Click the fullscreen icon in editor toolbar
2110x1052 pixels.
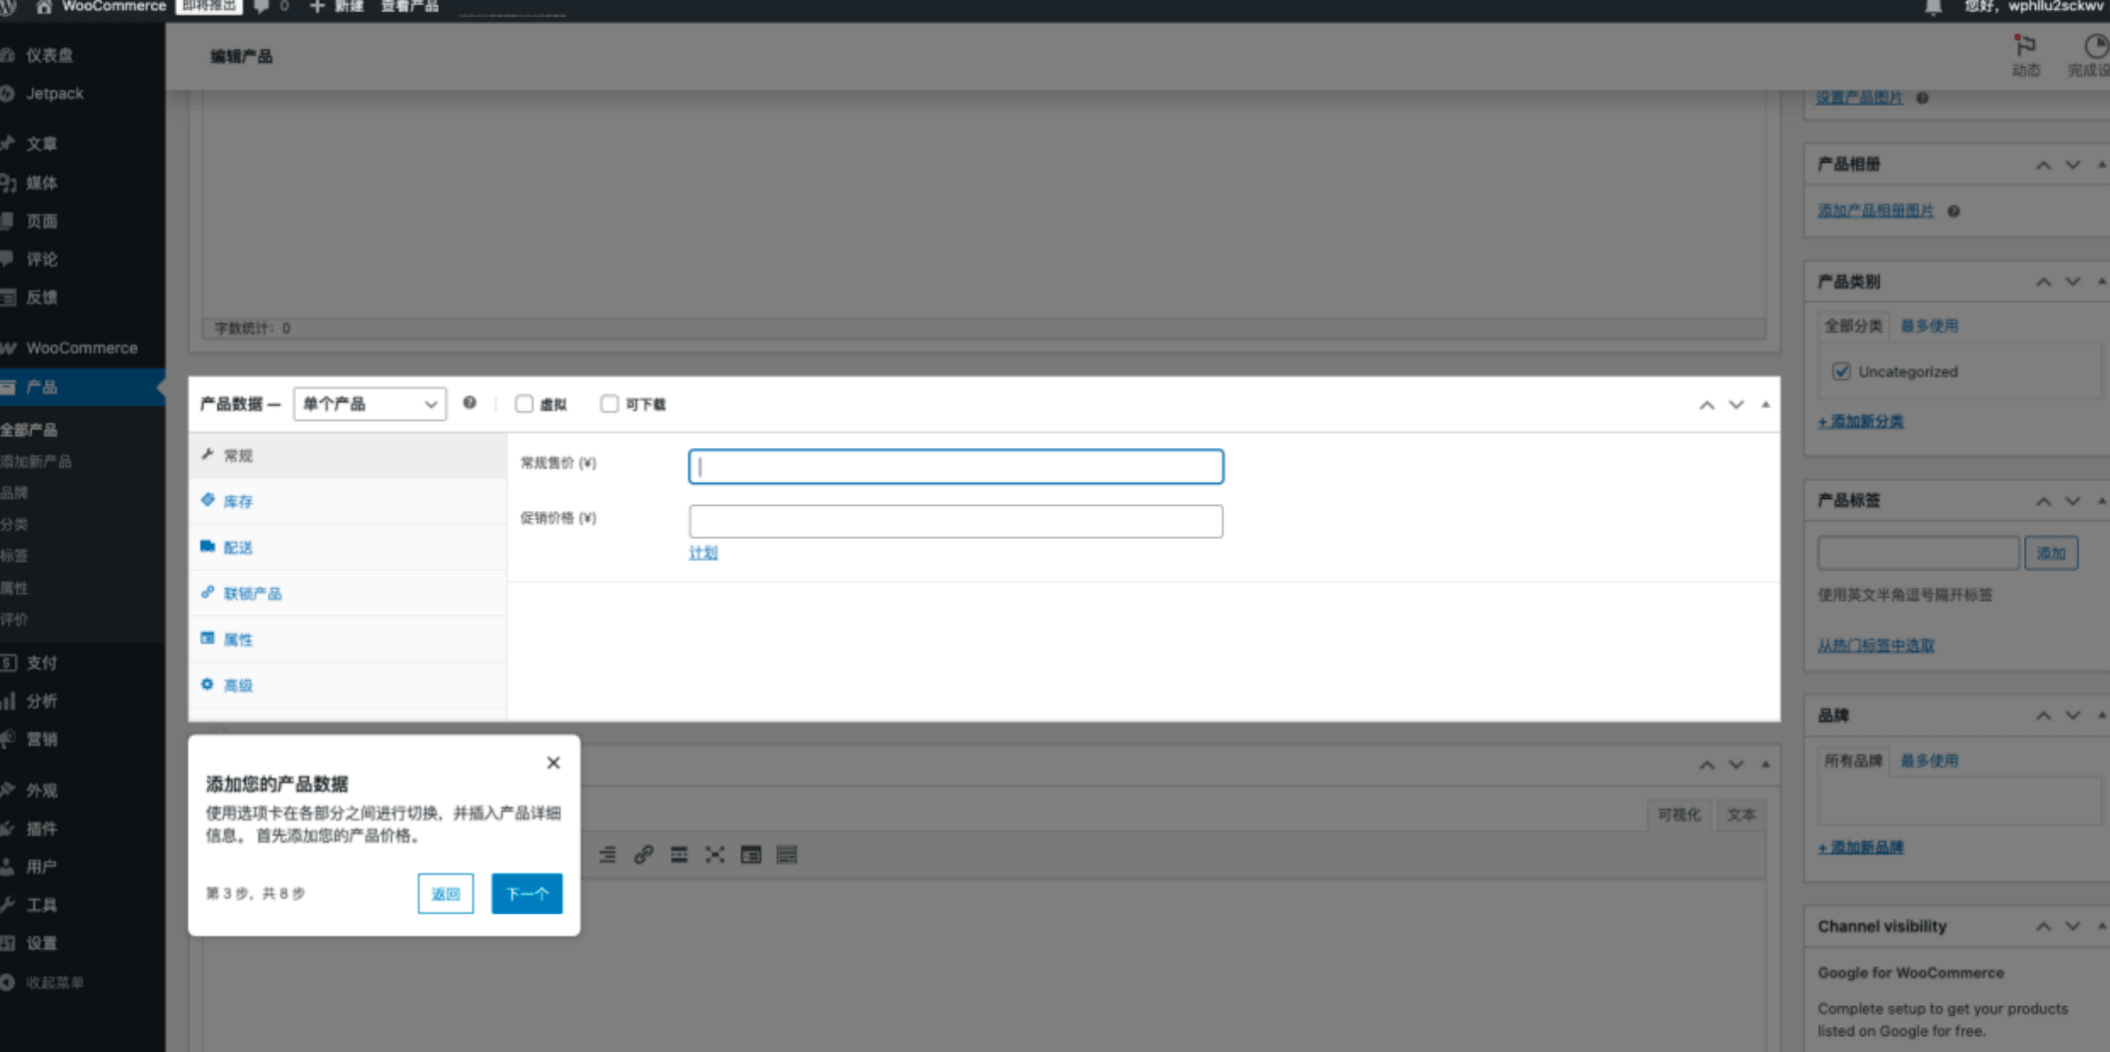(x=714, y=855)
